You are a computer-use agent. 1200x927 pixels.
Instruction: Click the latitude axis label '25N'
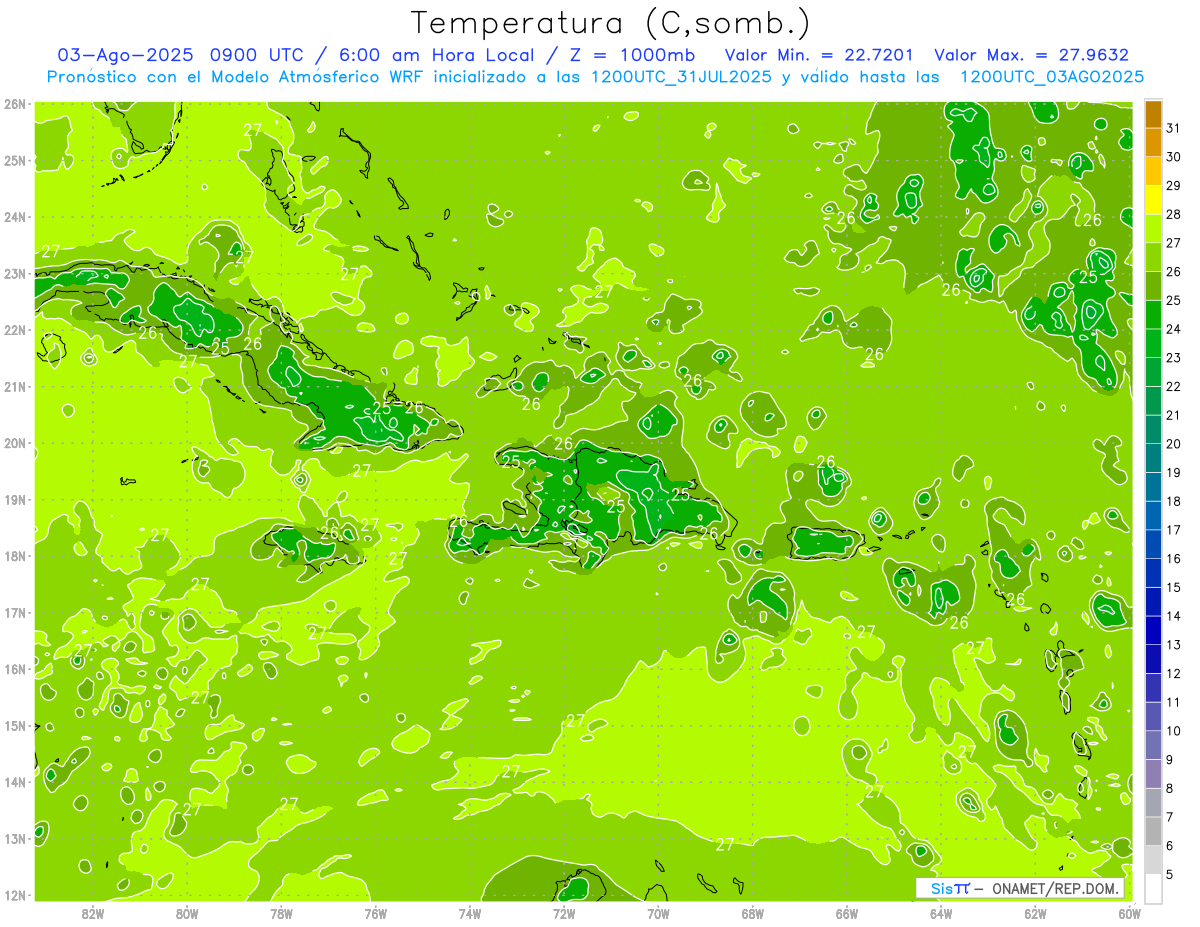(15, 161)
